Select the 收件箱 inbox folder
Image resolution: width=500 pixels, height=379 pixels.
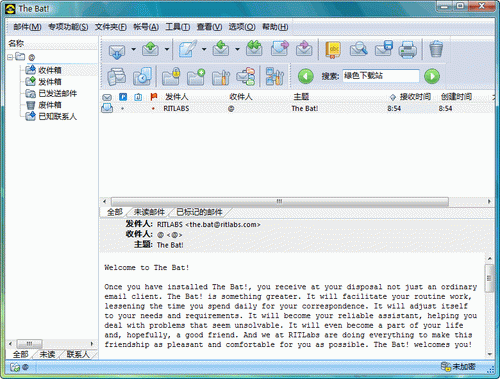click(50, 70)
